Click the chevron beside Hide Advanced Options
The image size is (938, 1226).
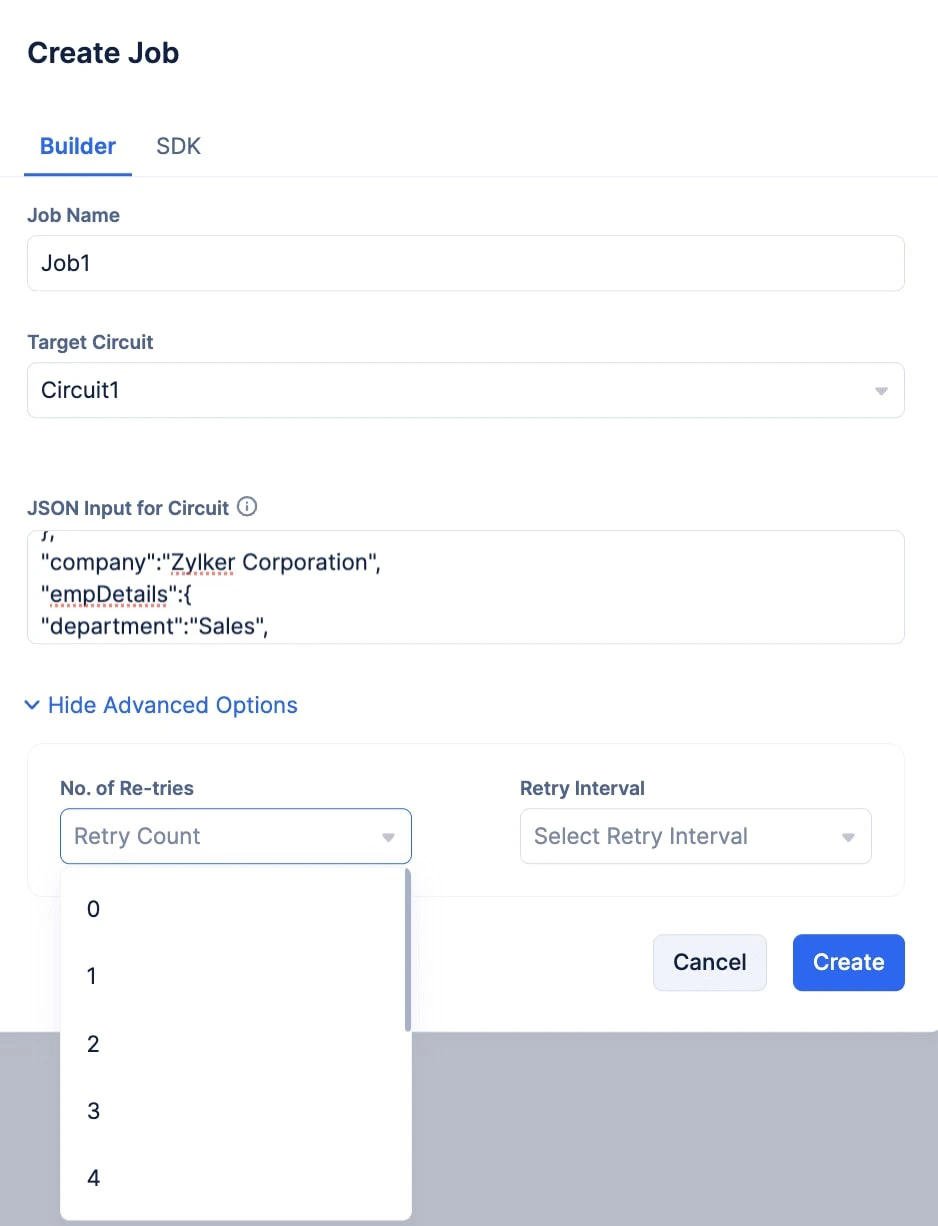[x=32, y=706]
